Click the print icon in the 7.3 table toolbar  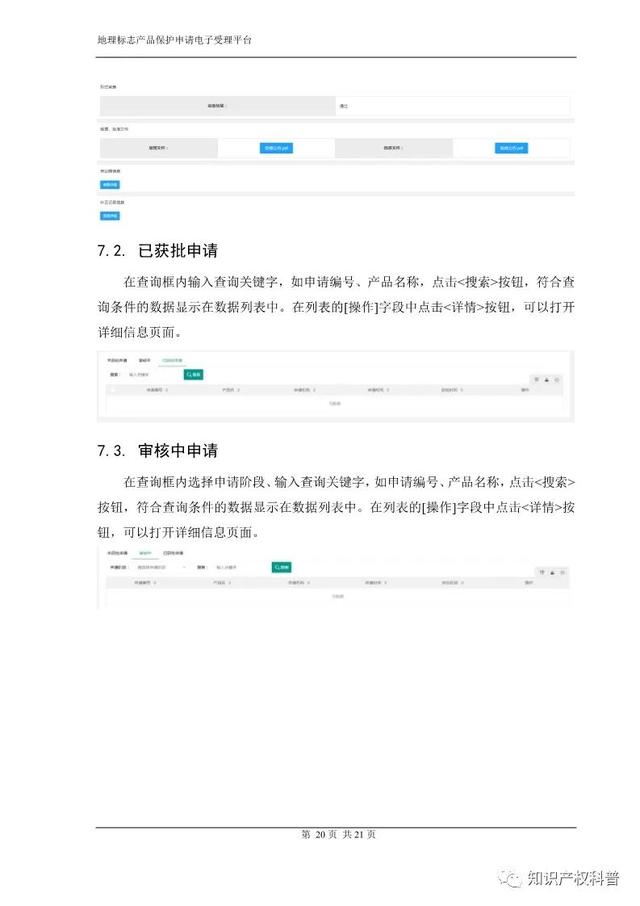point(563,572)
